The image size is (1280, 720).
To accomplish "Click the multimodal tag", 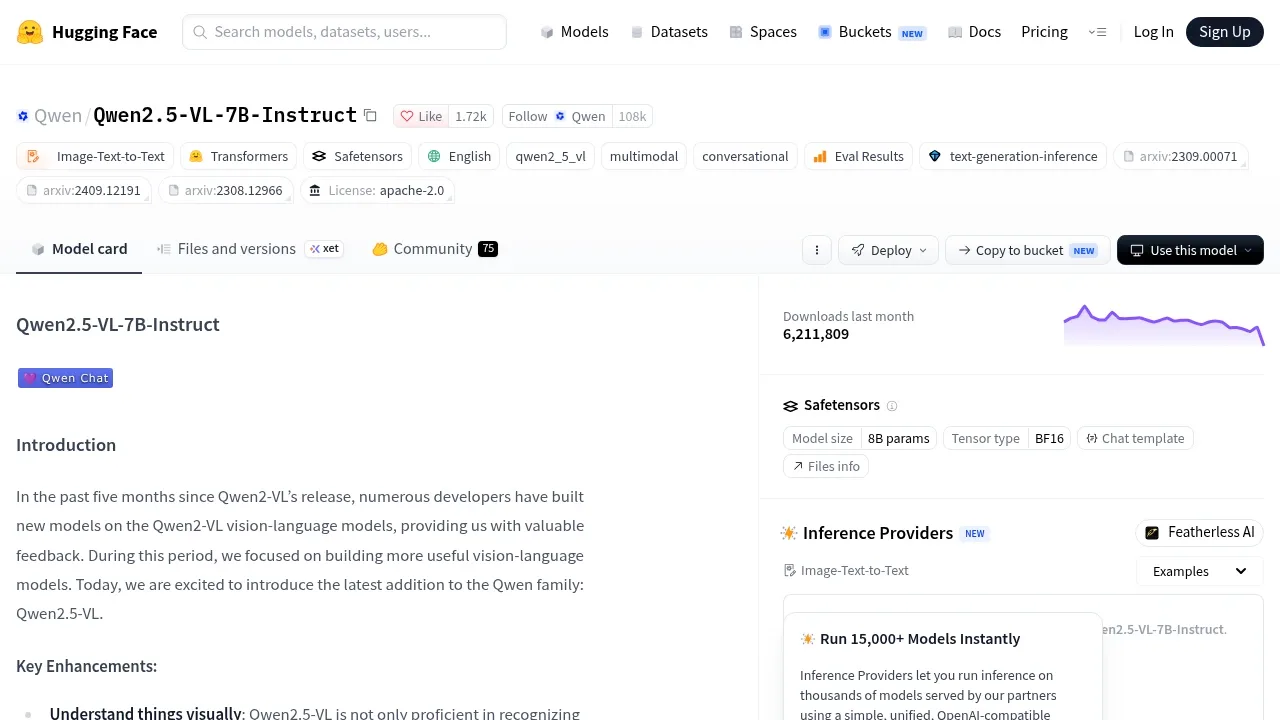I will coord(644,156).
